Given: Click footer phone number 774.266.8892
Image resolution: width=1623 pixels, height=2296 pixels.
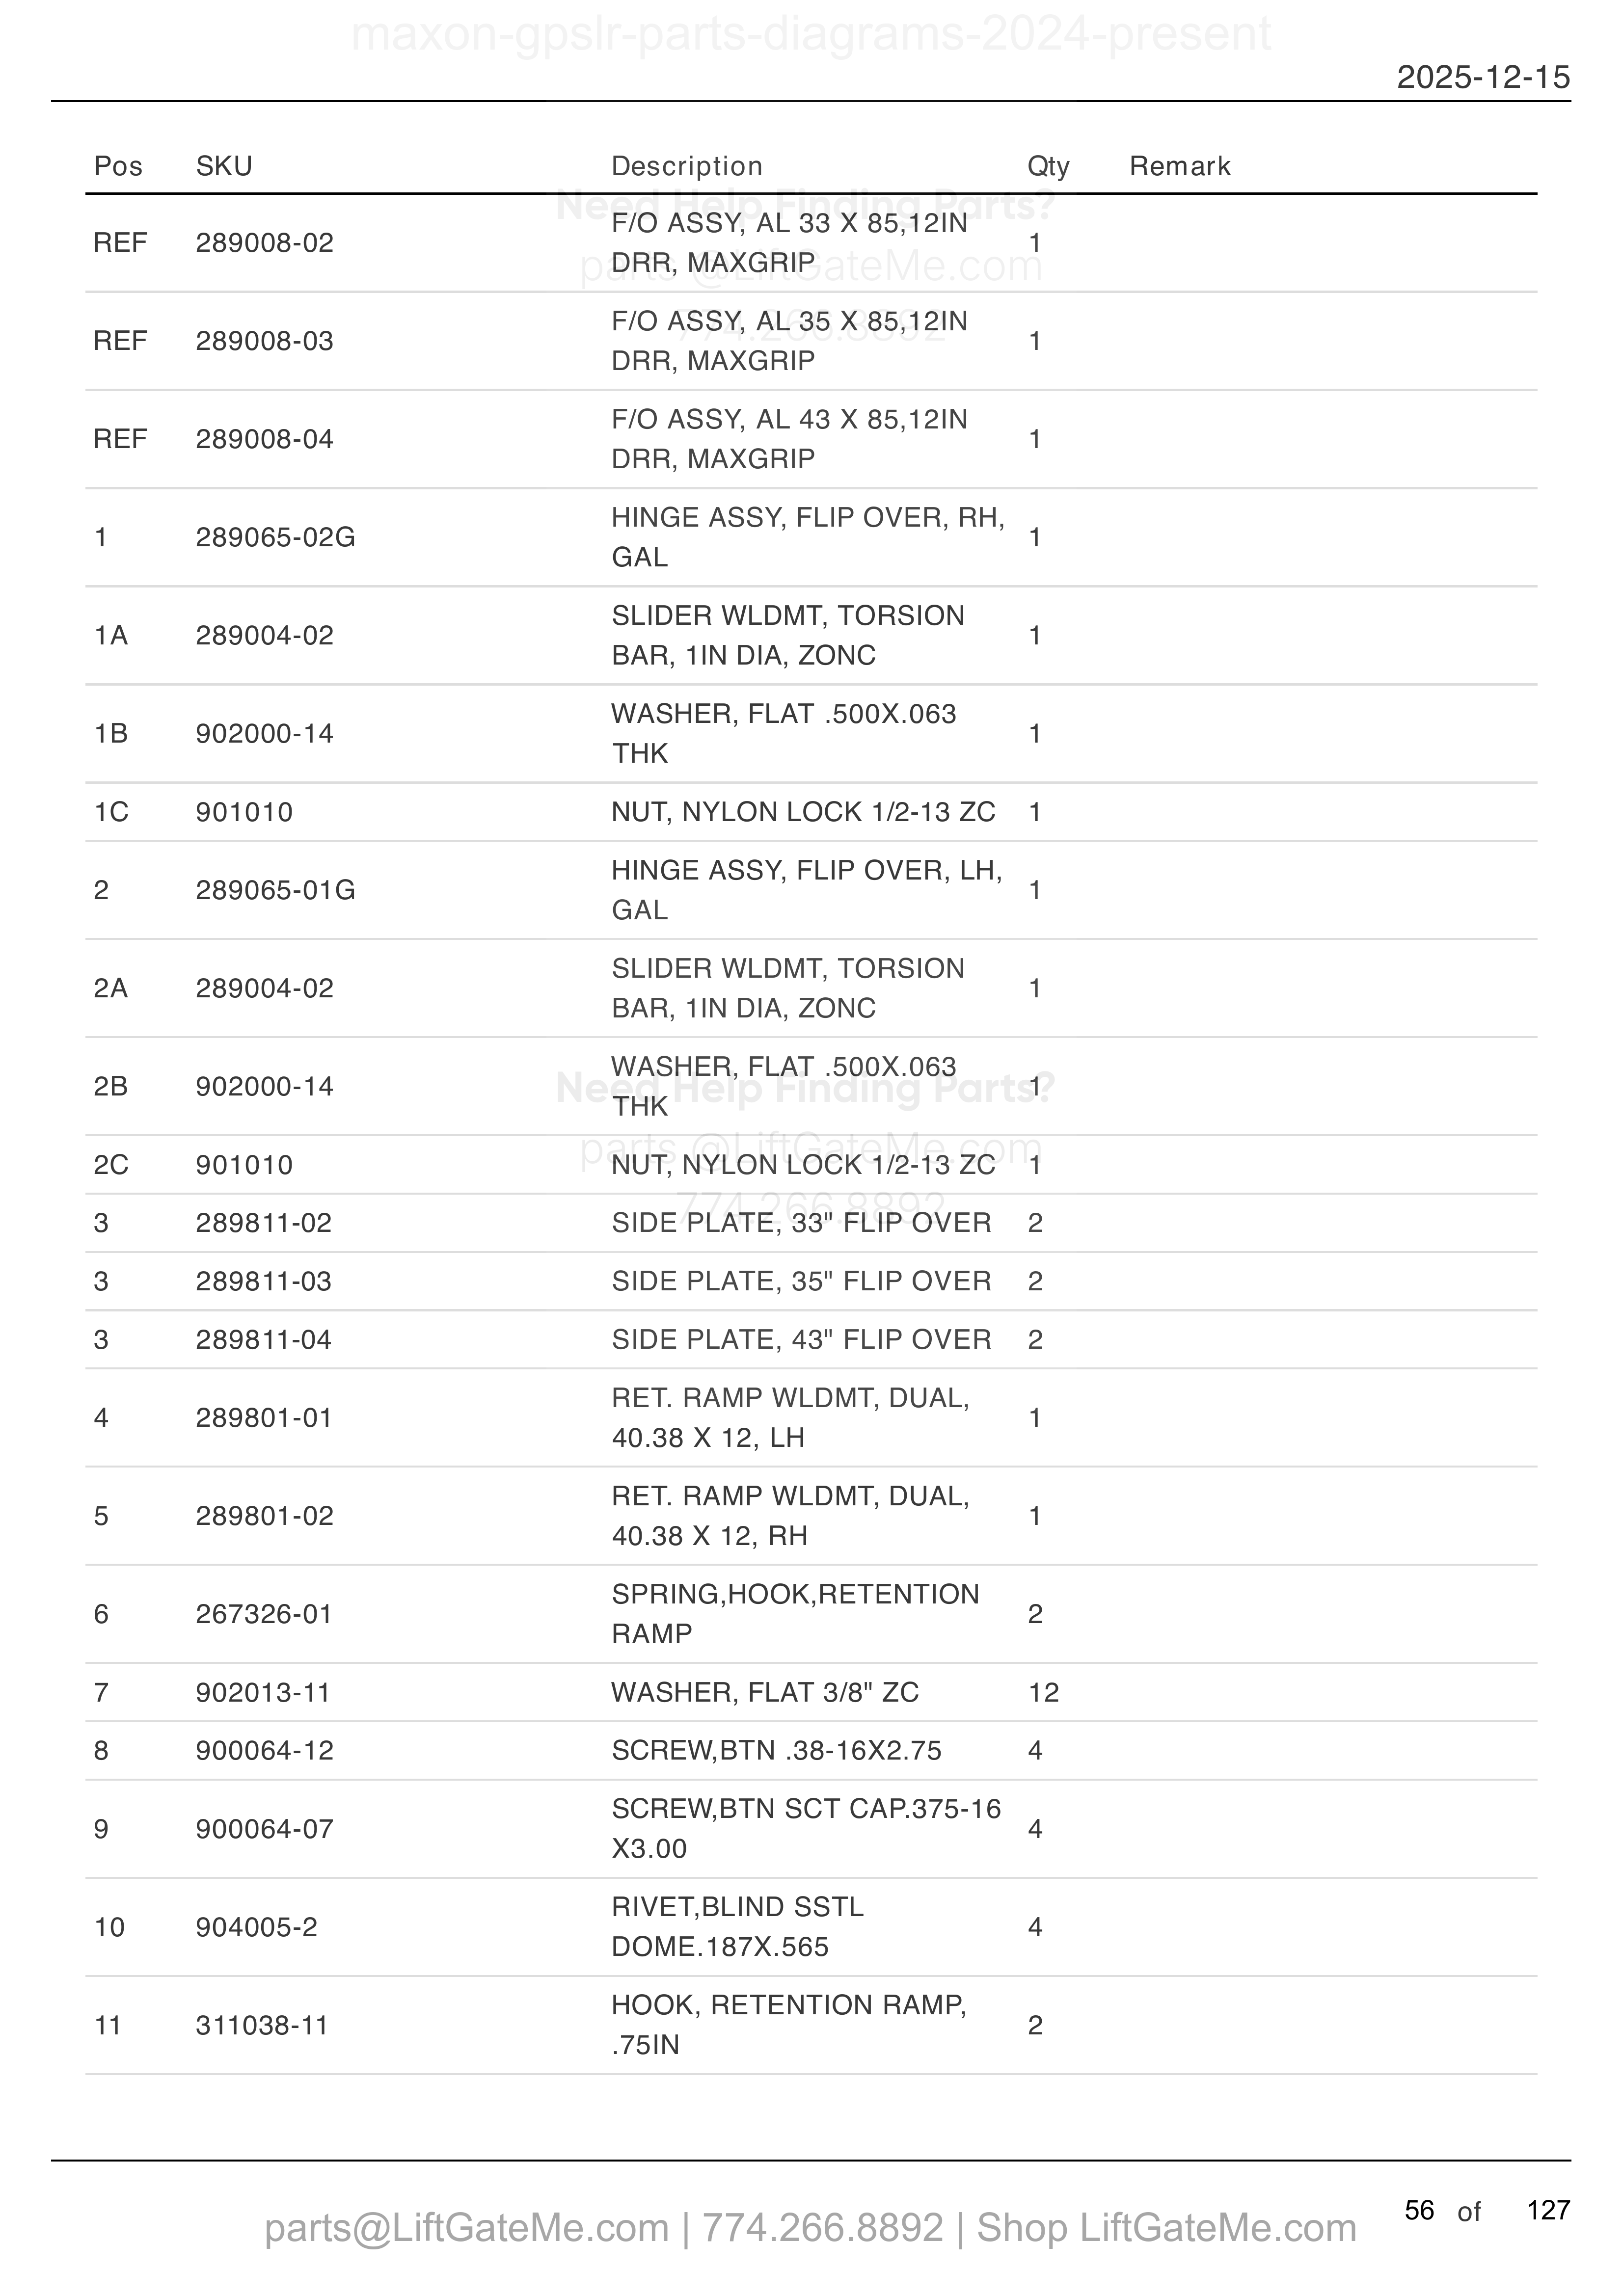Looking at the screenshot, I should (x=823, y=2228).
